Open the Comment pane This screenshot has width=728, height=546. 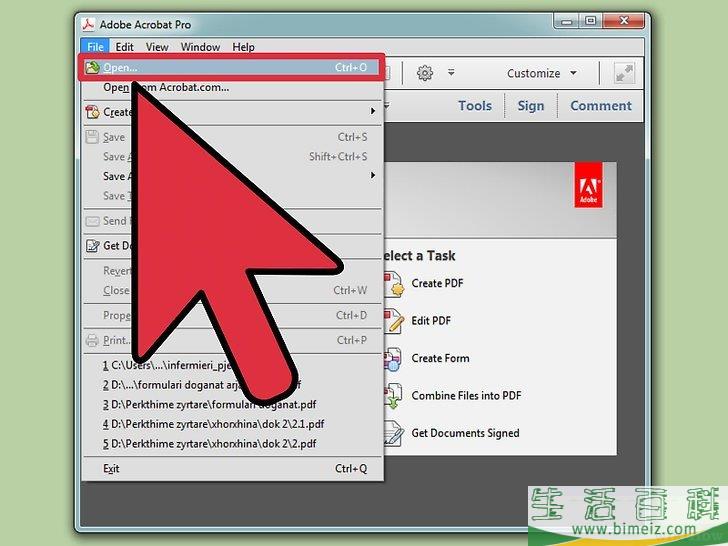click(x=601, y=106)
